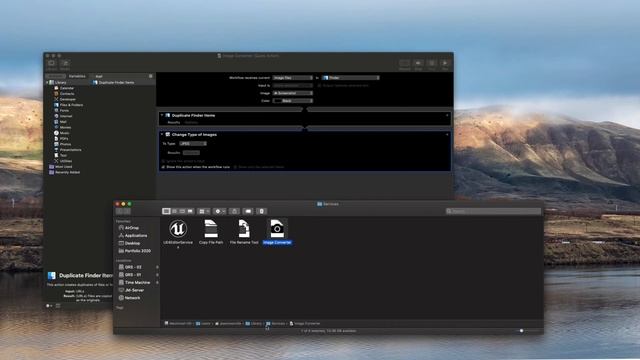Click the Record button in Automator
Image resolution: width=640 pixels, height=360 pixels.
(404, 63)
